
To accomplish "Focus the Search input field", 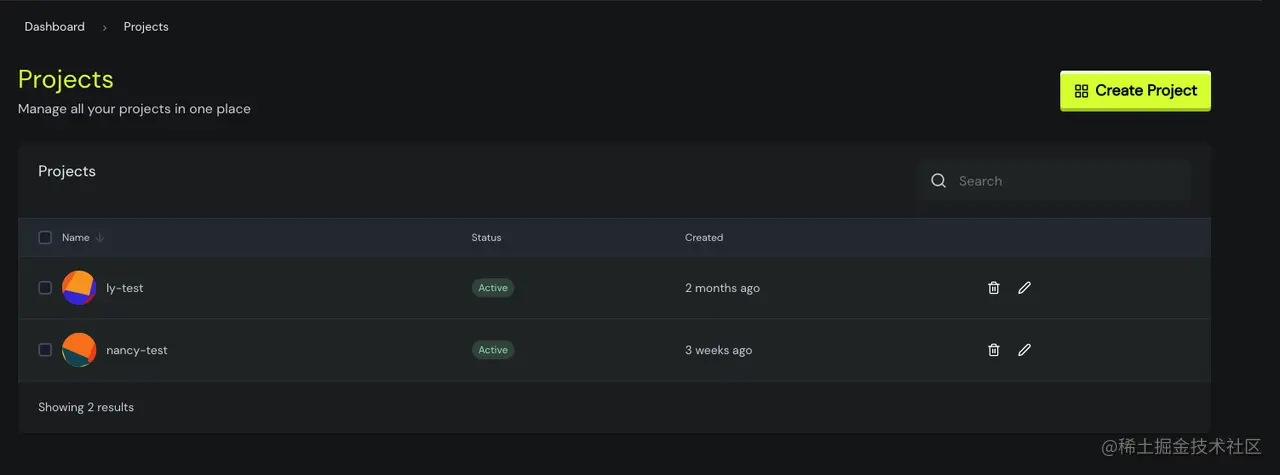I will point(1065,181).
